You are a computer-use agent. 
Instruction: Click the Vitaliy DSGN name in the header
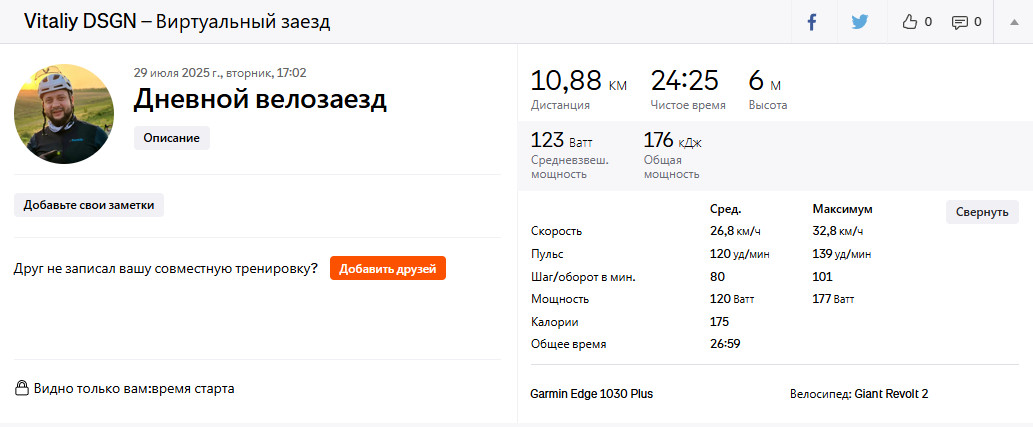80,22
